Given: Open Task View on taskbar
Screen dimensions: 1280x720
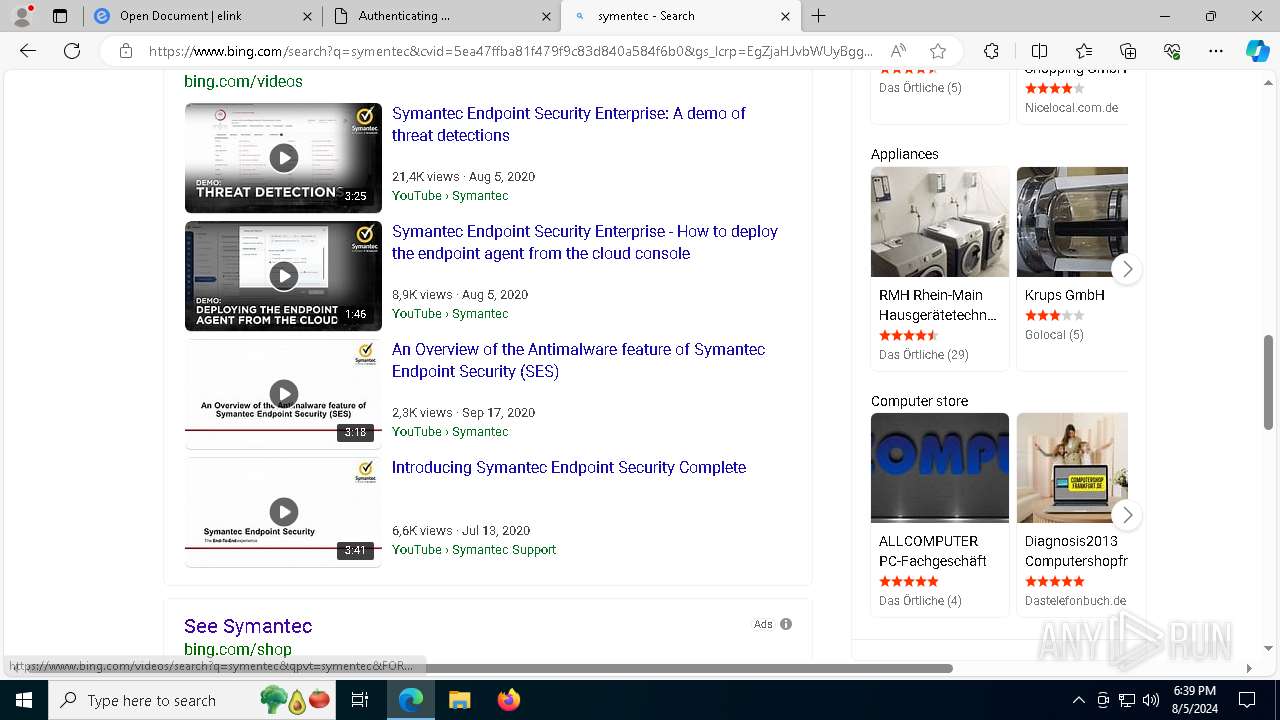Looking at the screenshot, I should pyautogui.click(x=360, y=700).
